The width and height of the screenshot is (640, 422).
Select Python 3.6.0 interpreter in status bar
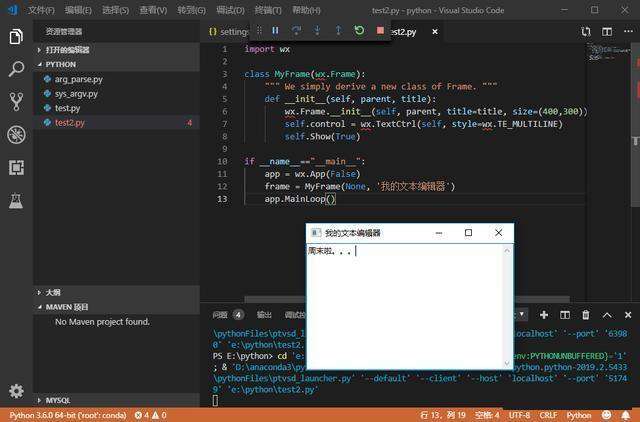(68, 415)
